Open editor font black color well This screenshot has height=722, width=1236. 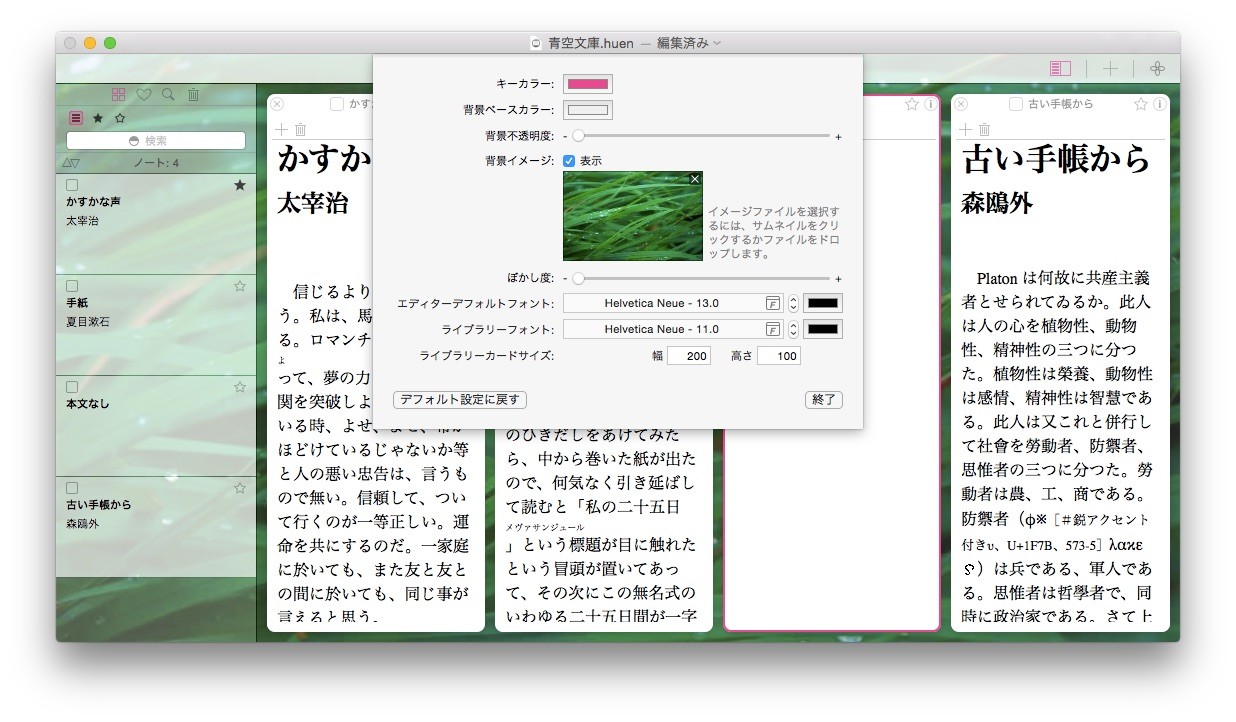coord(823,303)
